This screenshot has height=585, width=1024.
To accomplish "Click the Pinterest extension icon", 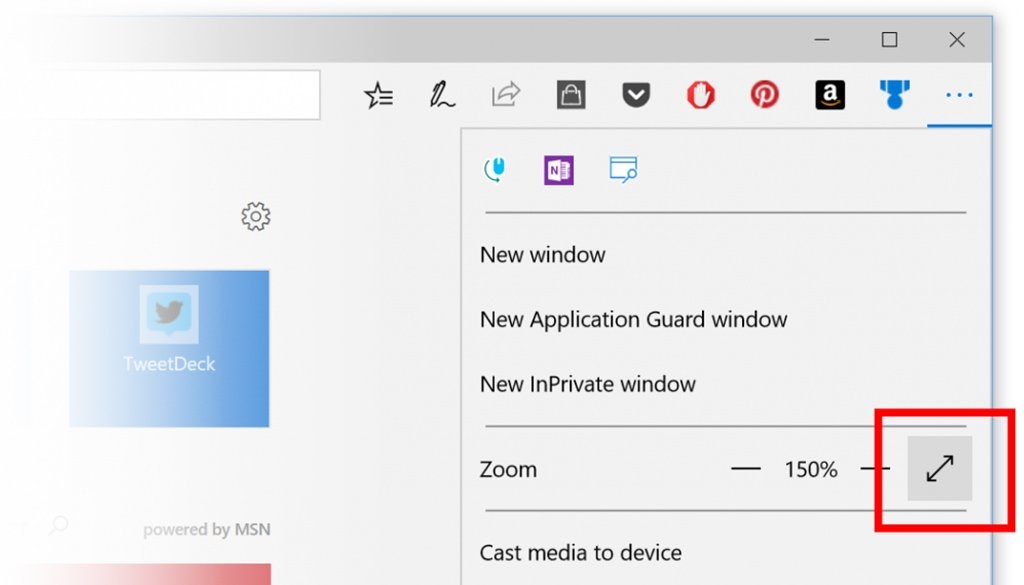I will [765, 95].
